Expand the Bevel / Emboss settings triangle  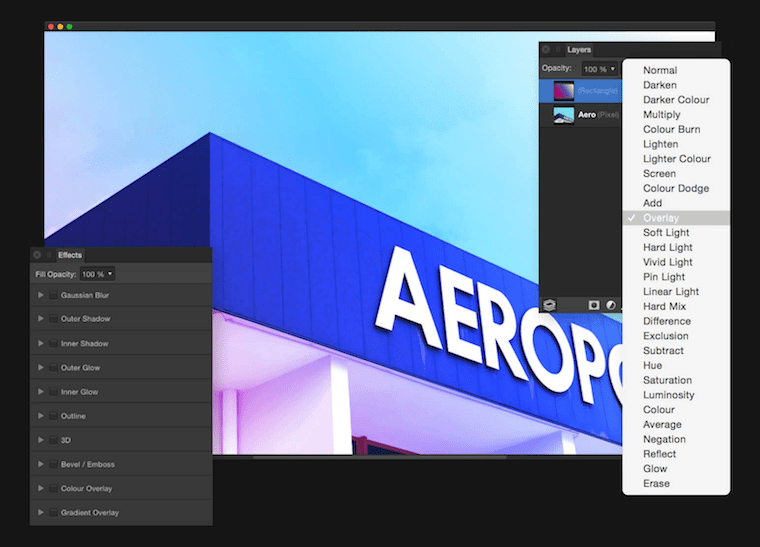(41, 464)
